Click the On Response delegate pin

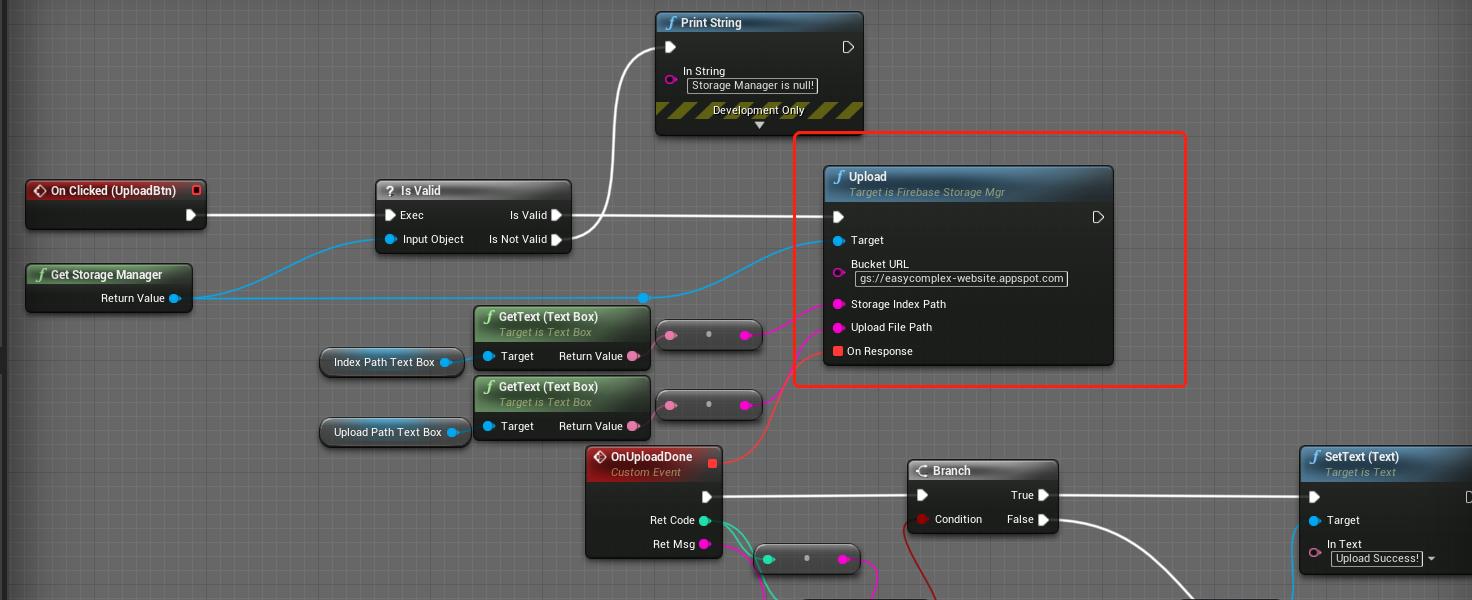pyautogui.click(x=838, y=351)
